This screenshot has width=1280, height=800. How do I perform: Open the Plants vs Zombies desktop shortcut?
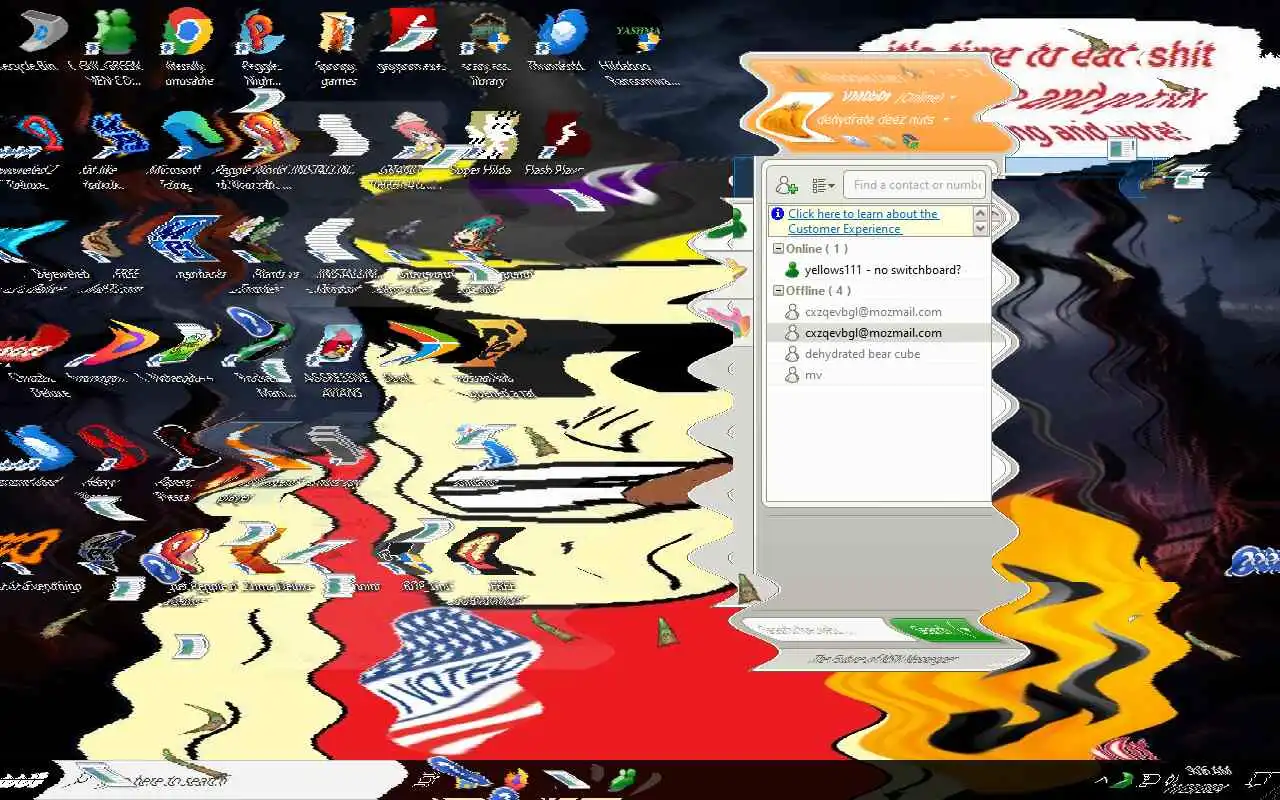click(263, 252)
